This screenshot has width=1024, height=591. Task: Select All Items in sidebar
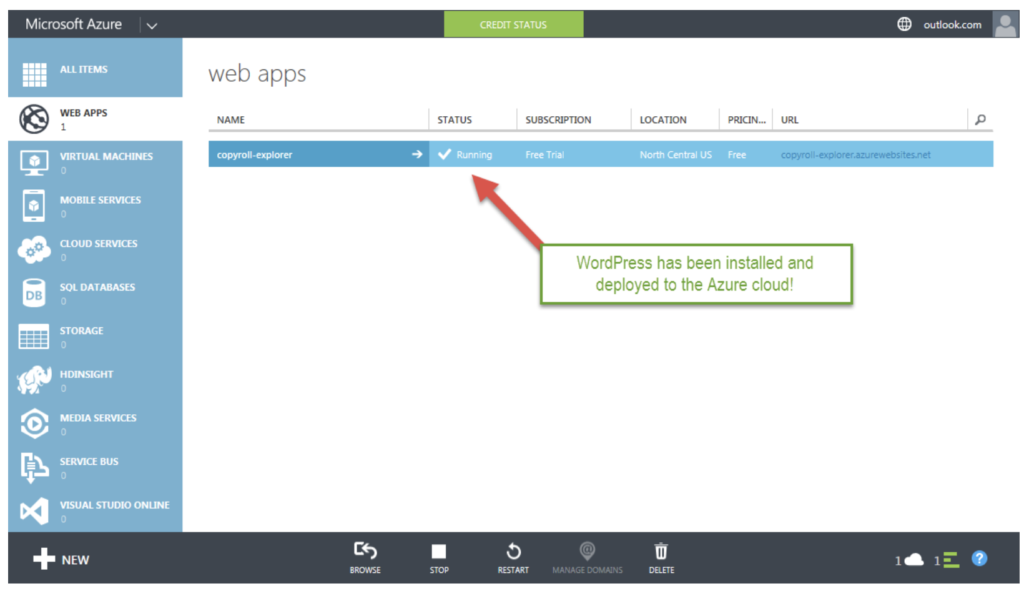click(x=95, y=69)
